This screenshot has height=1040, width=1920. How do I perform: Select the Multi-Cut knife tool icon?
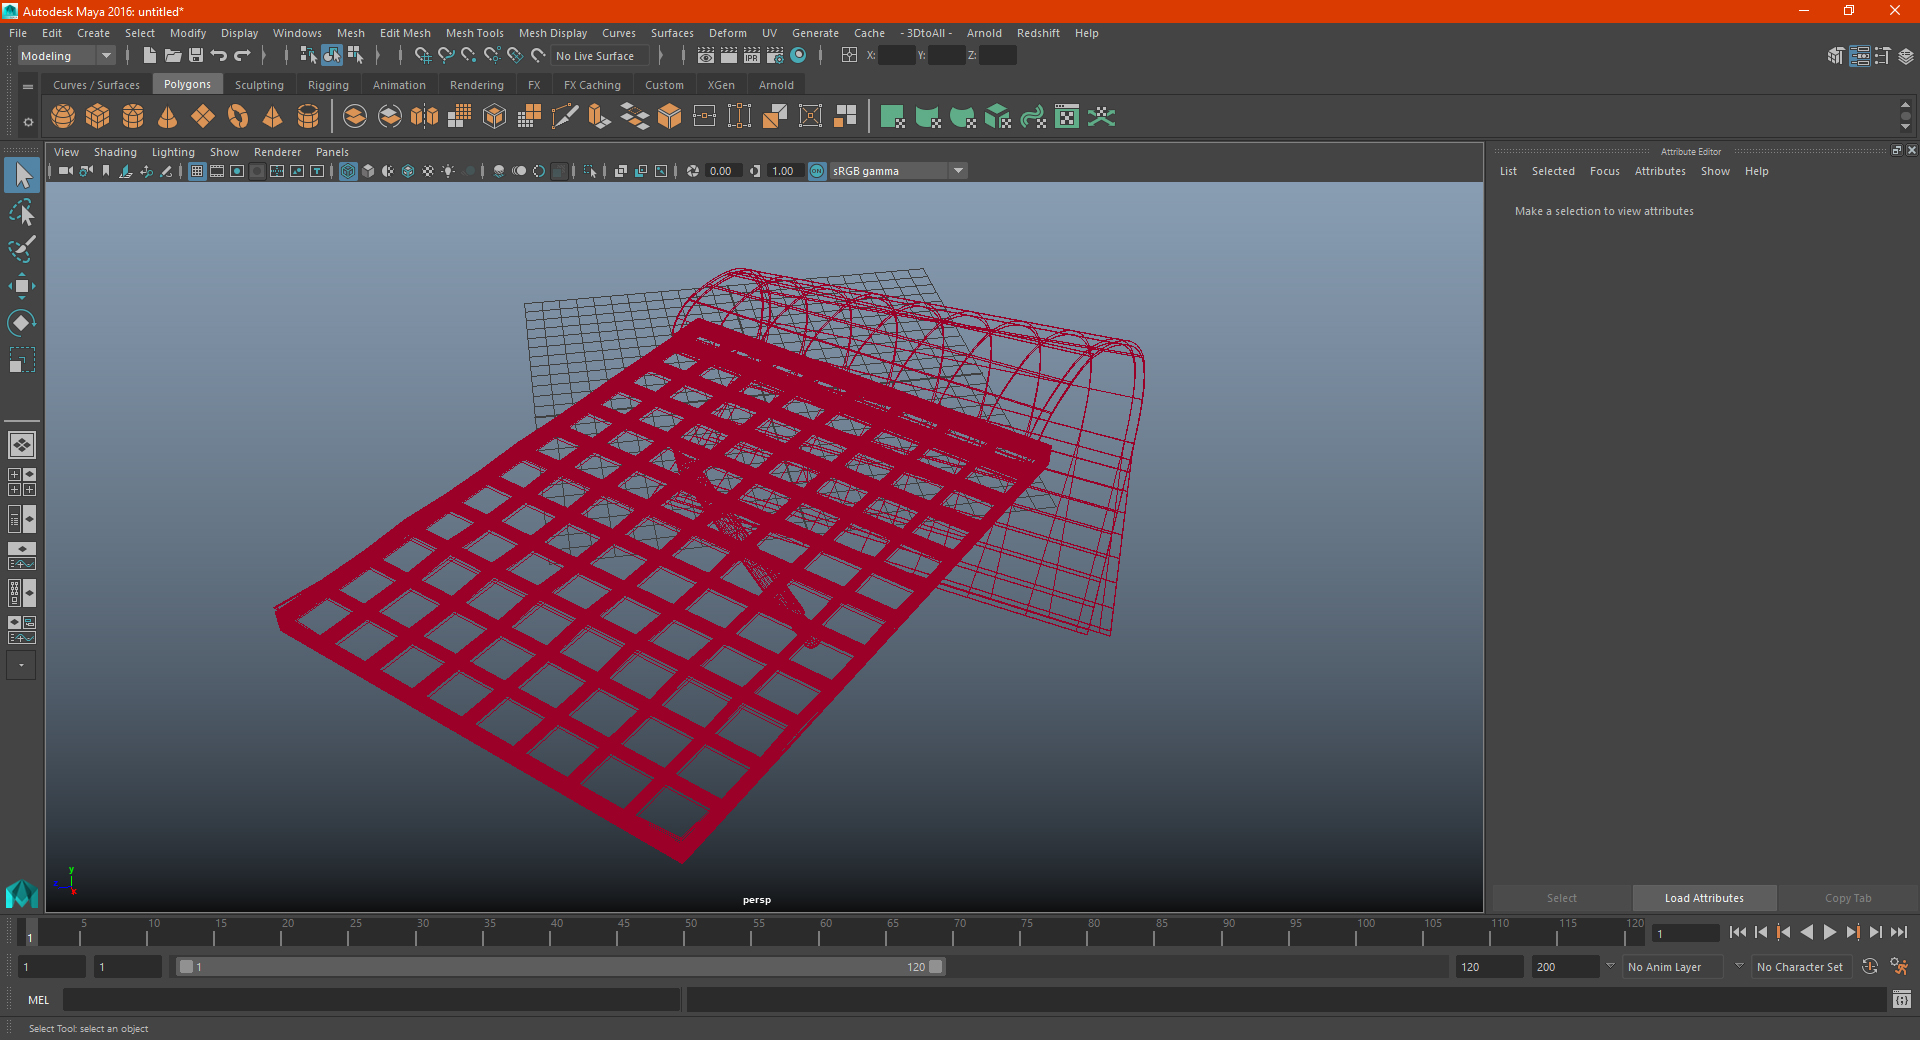tap(565, 117)
